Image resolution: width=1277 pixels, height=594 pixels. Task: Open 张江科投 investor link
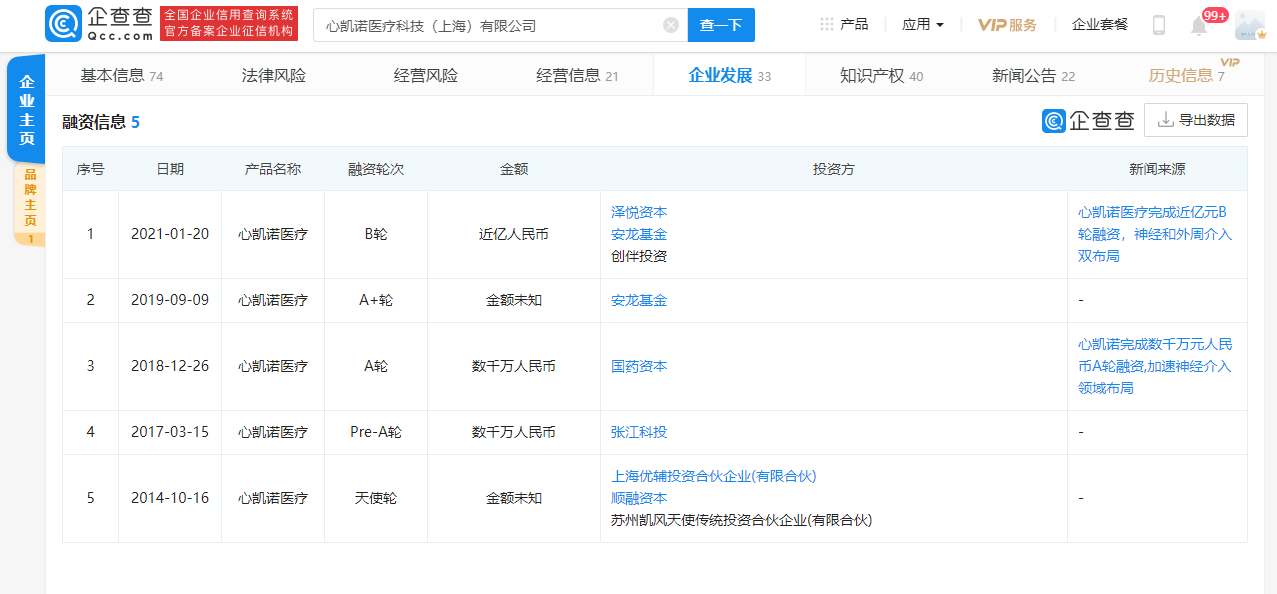click(639, 432)
